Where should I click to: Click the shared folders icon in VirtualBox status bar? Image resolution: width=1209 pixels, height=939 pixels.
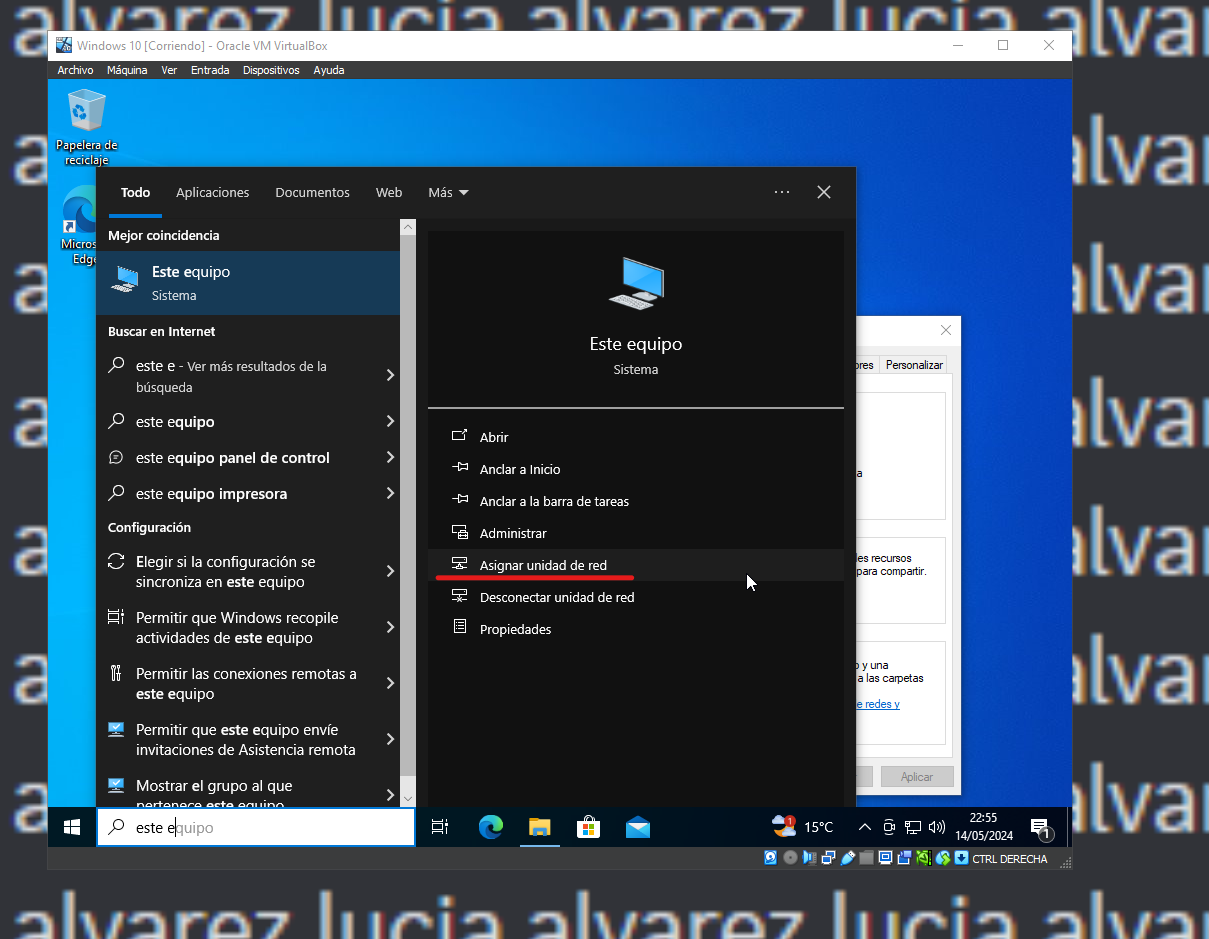coord(868,858)
